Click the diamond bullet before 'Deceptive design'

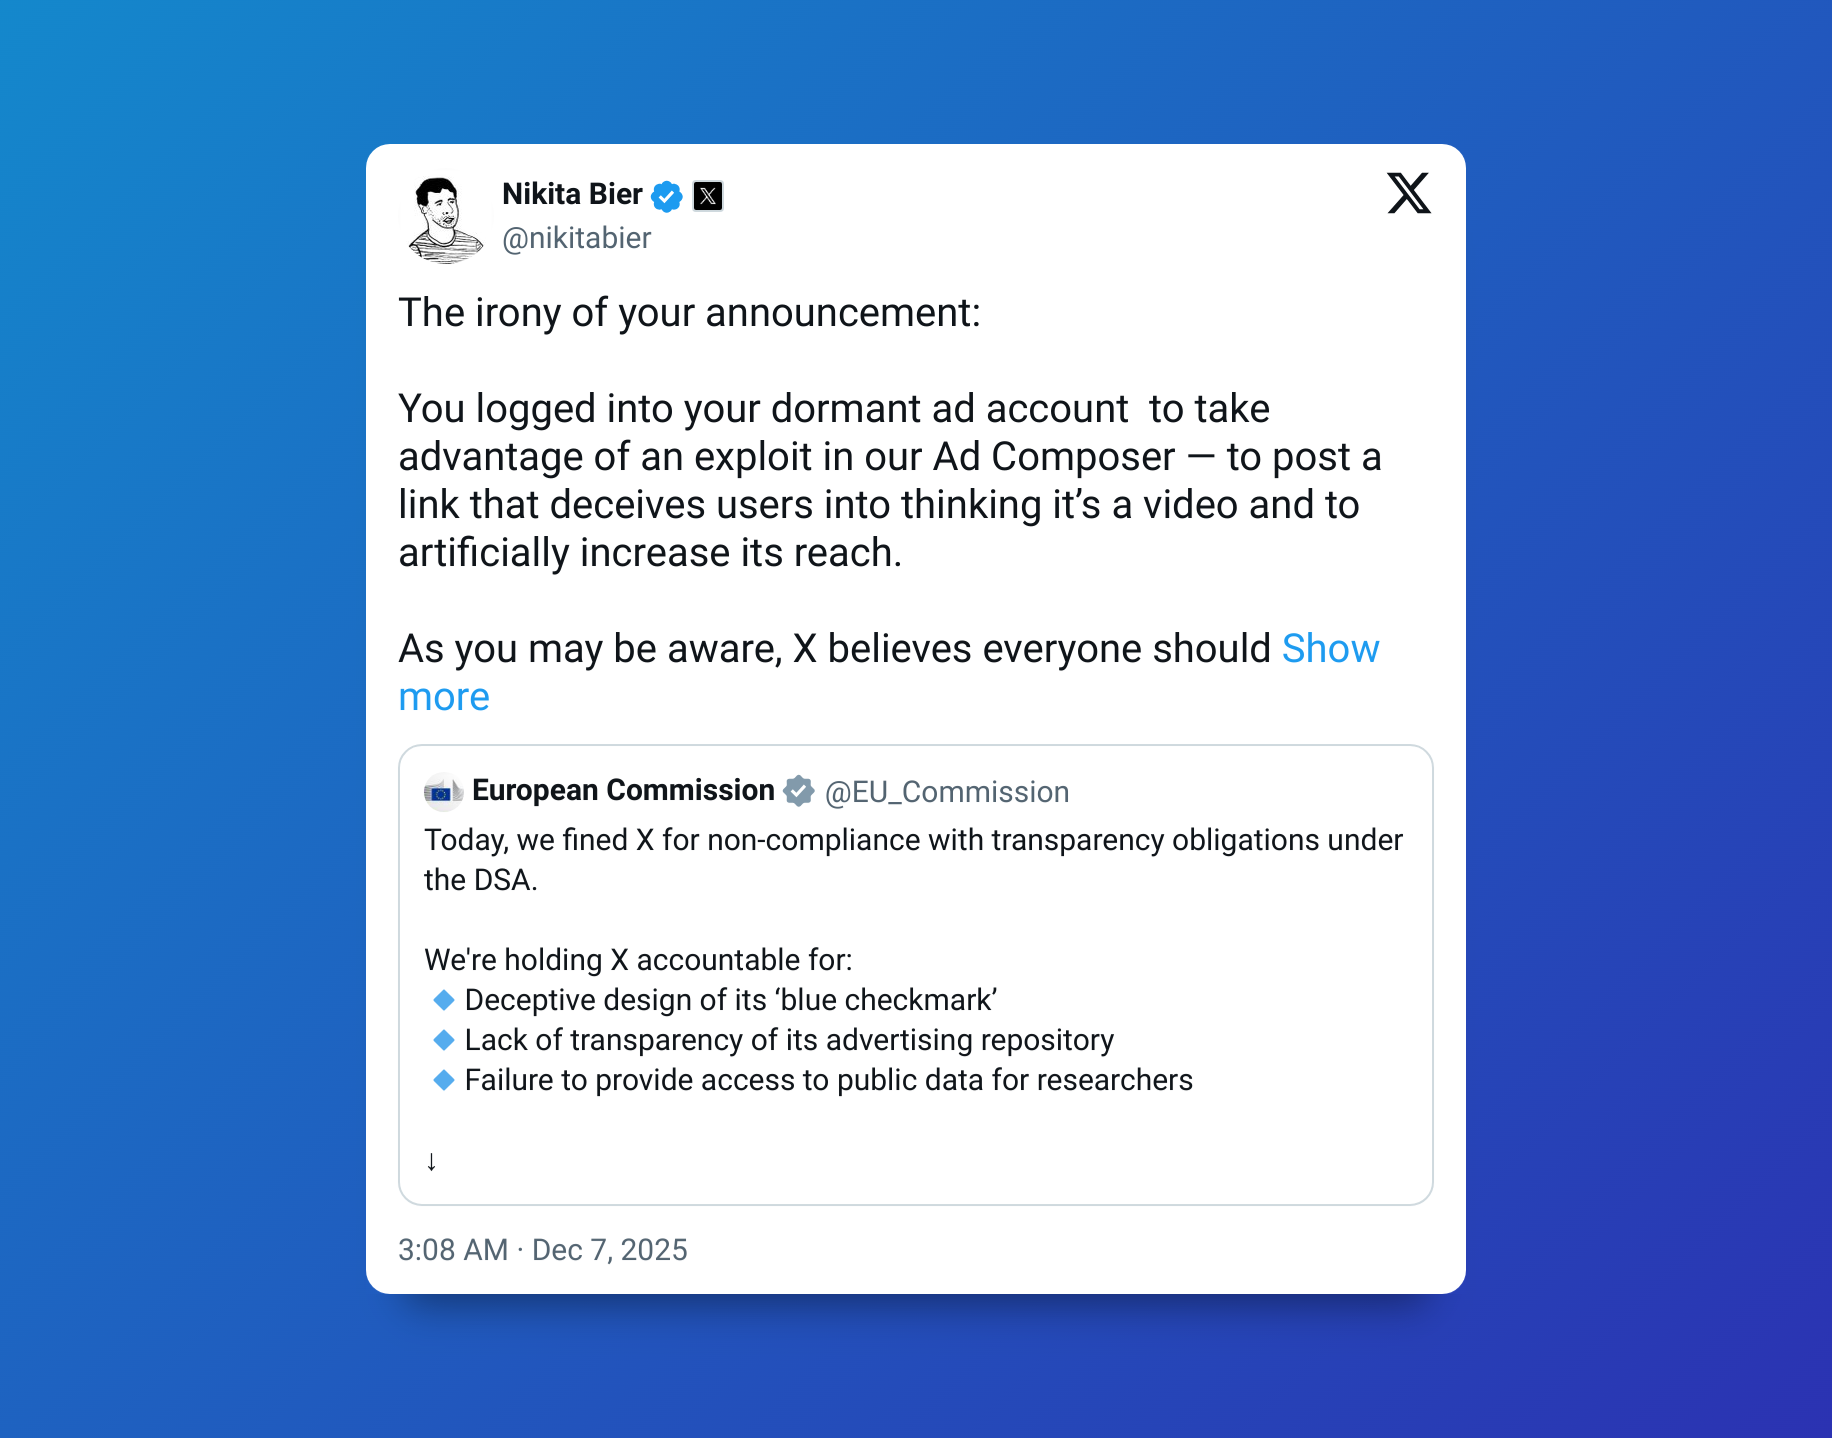[x=444, y=1000]
